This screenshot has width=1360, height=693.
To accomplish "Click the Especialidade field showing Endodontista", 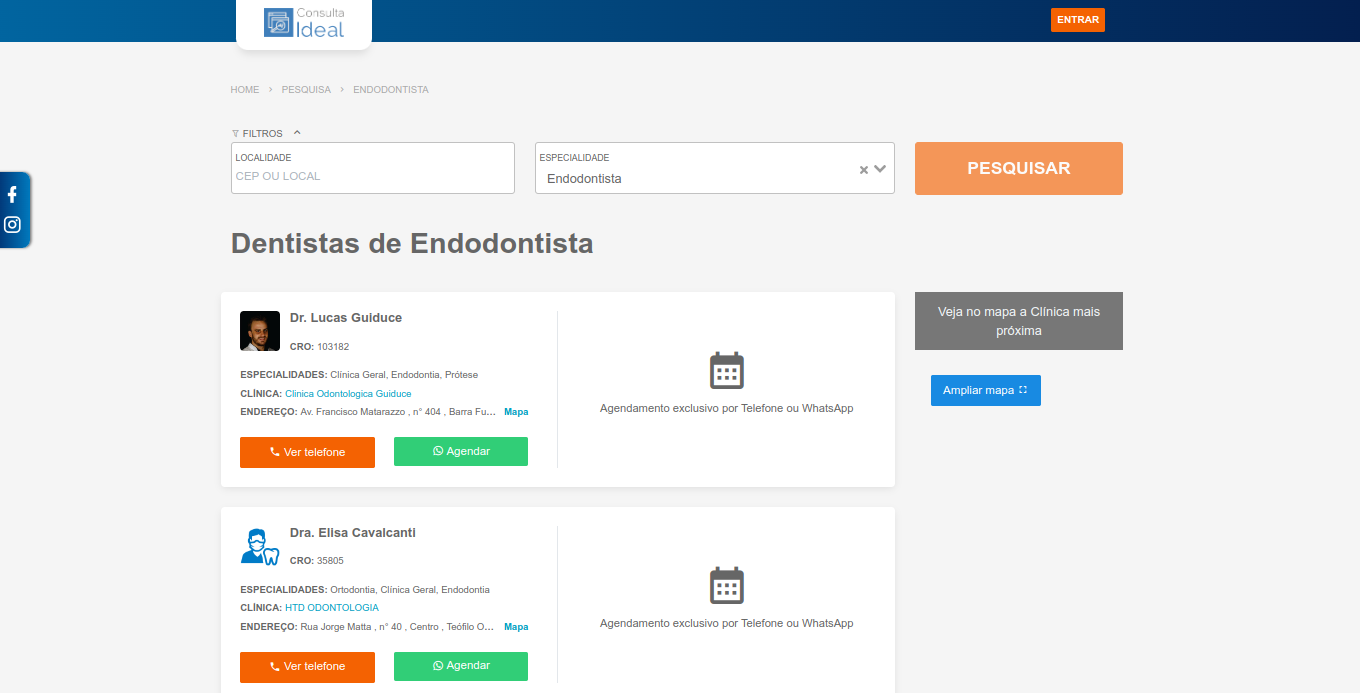I will point(715,168).
